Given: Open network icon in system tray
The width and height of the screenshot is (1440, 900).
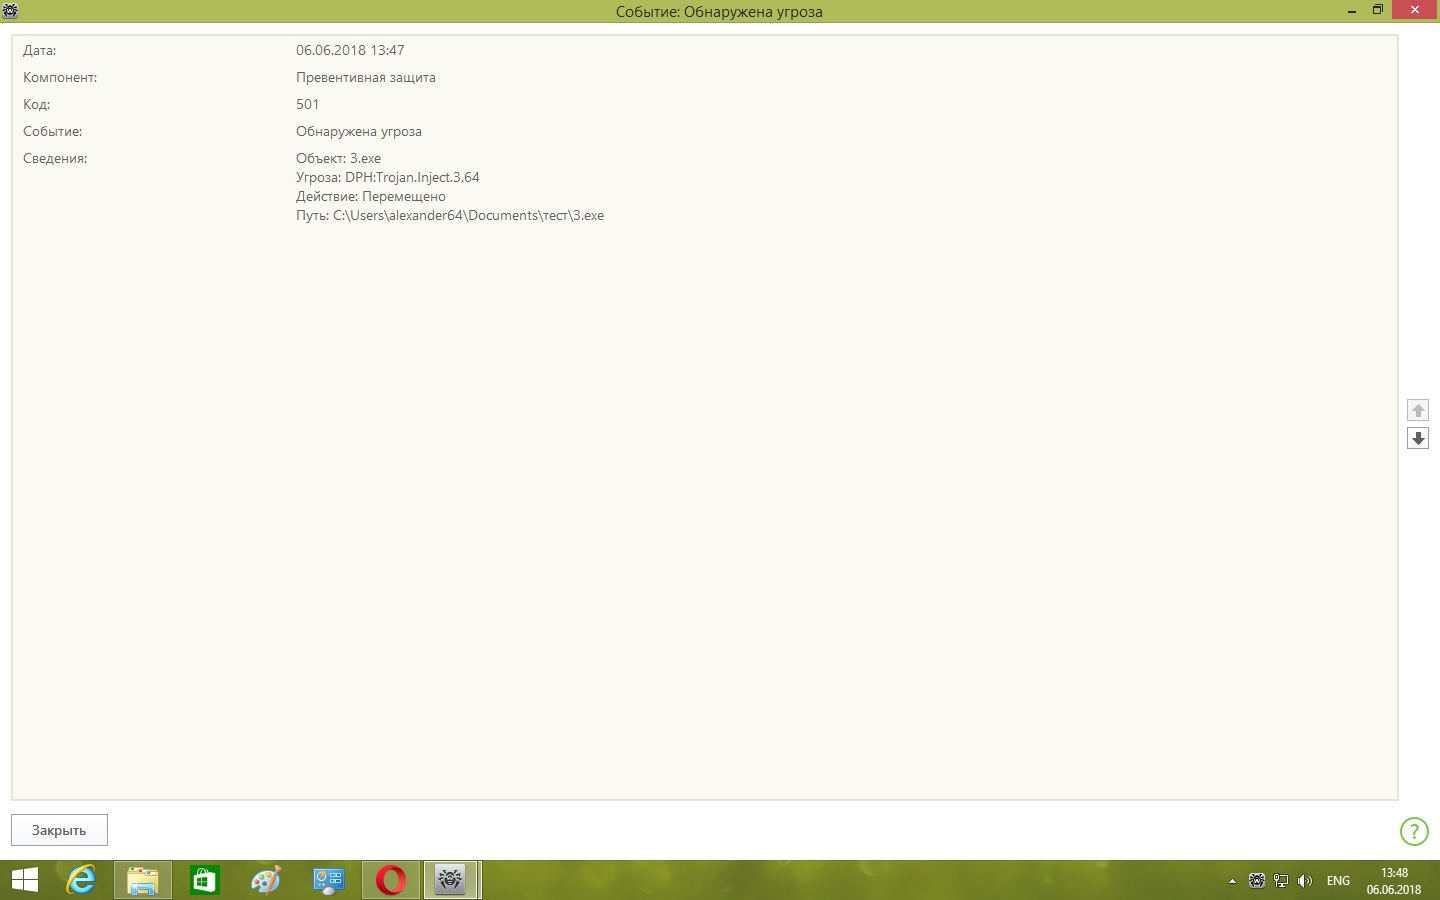Looking at the screenshot, I should pyautogui.click(x=1281, y=881).
